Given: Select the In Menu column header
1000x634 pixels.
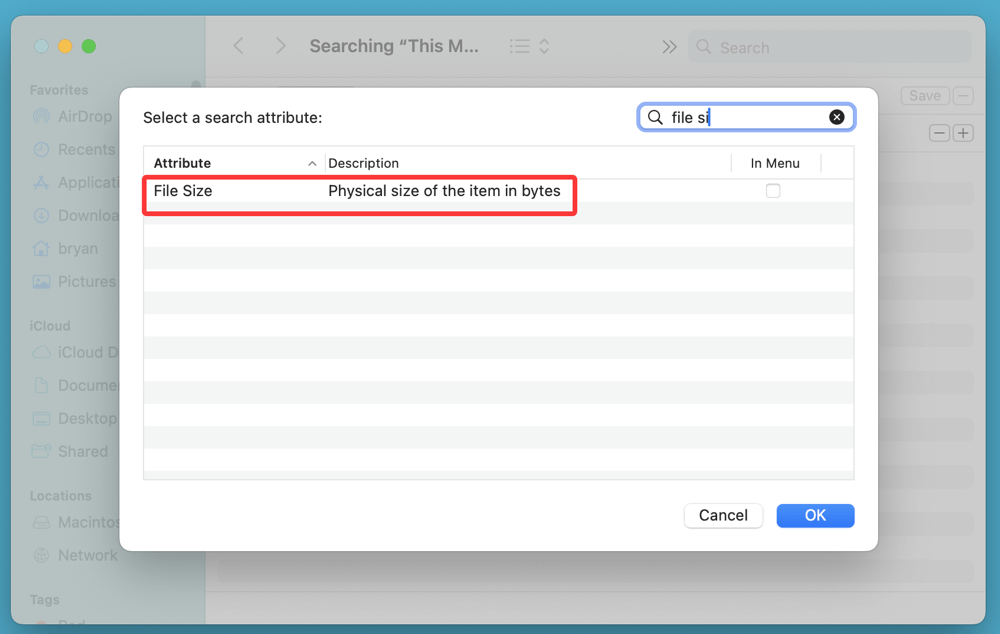Looking at the screenshot, I should pyautogui.click(x=775, y=162).
